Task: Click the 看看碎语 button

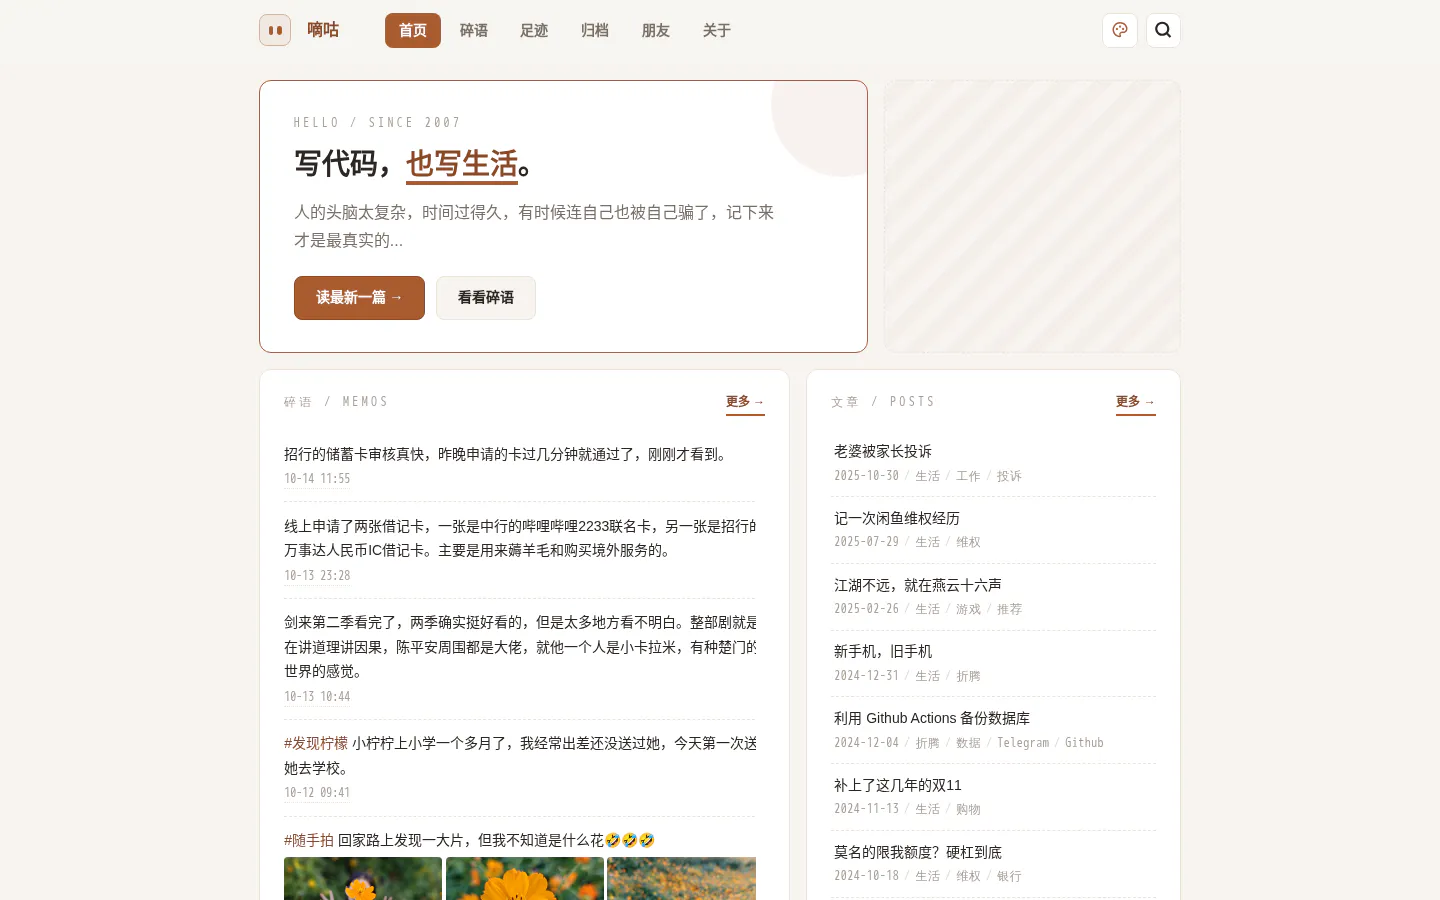Action: click(x=486, y=298)
